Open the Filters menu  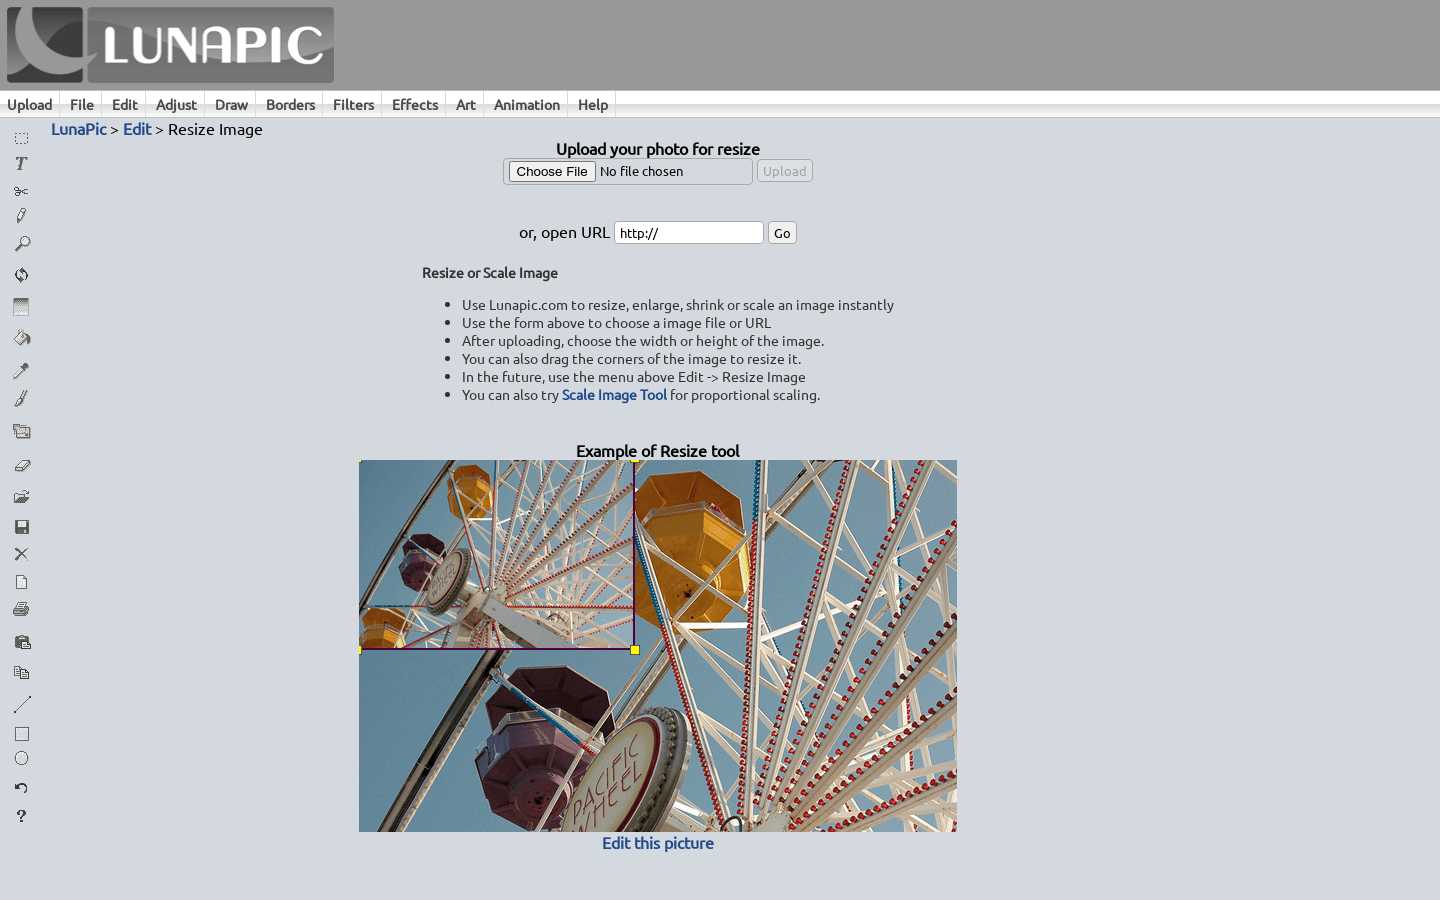[352, 104]
